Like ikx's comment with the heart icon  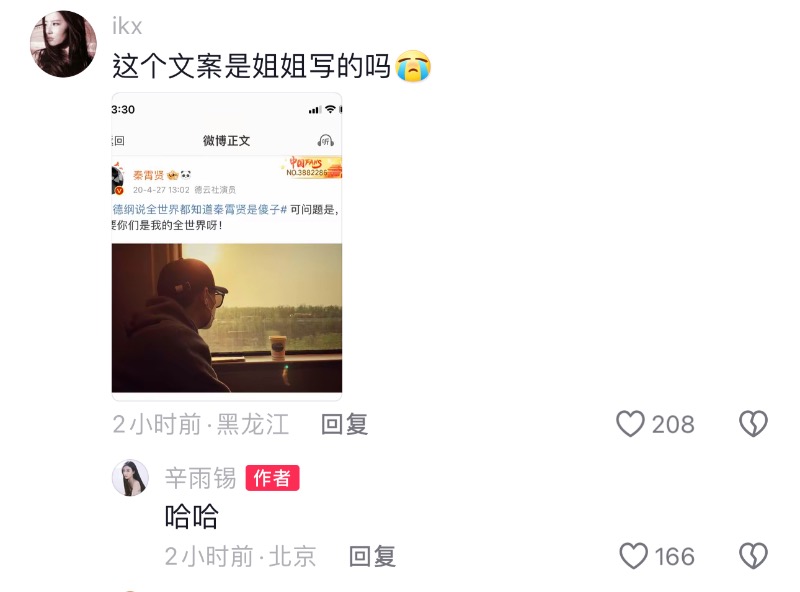tap(631, 424)
